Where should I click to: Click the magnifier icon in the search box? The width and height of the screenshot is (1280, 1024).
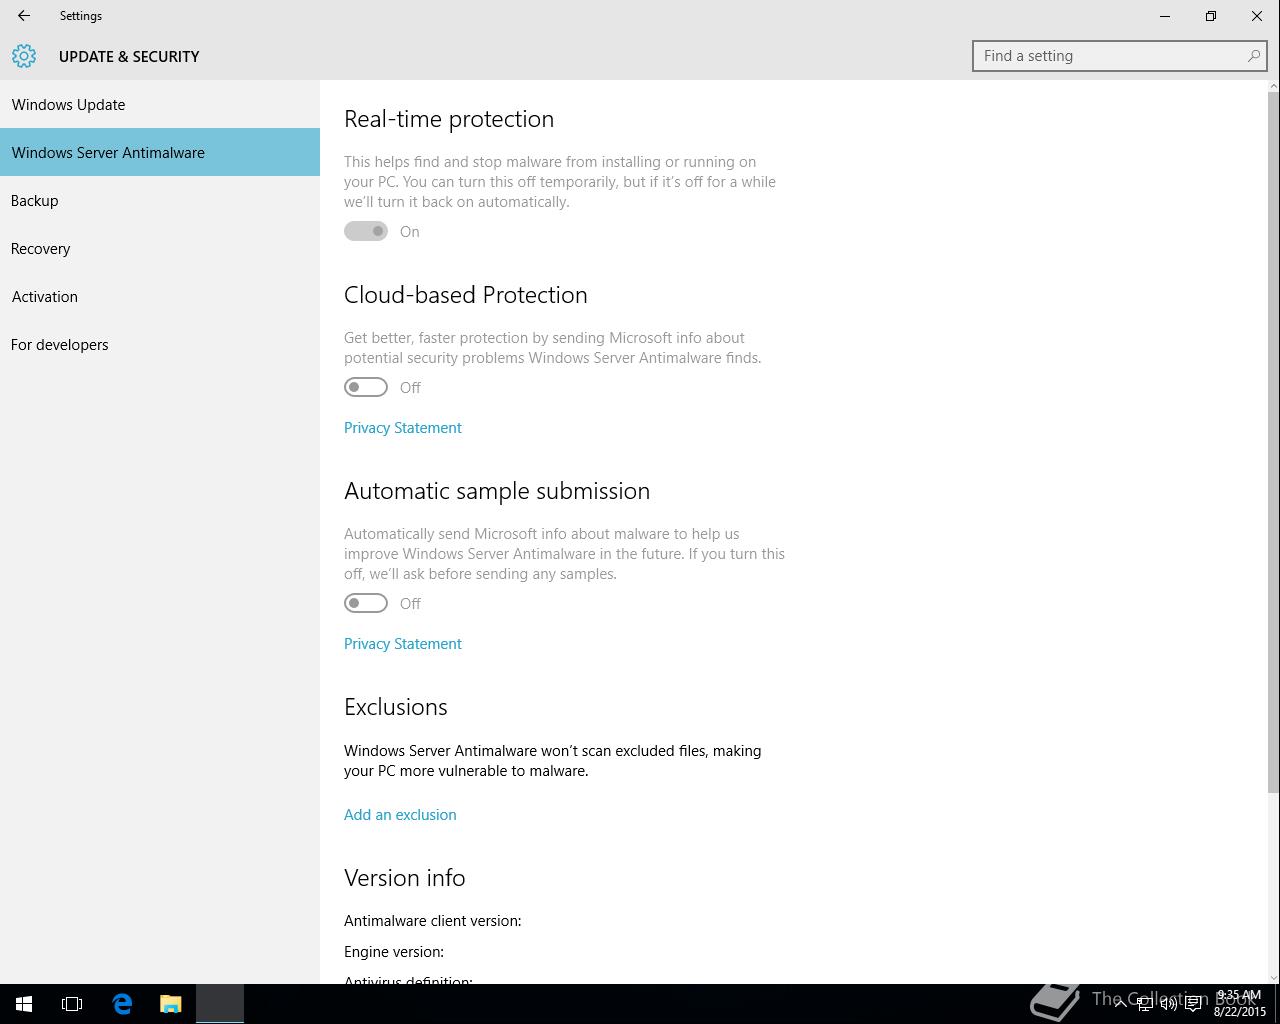1253,56
